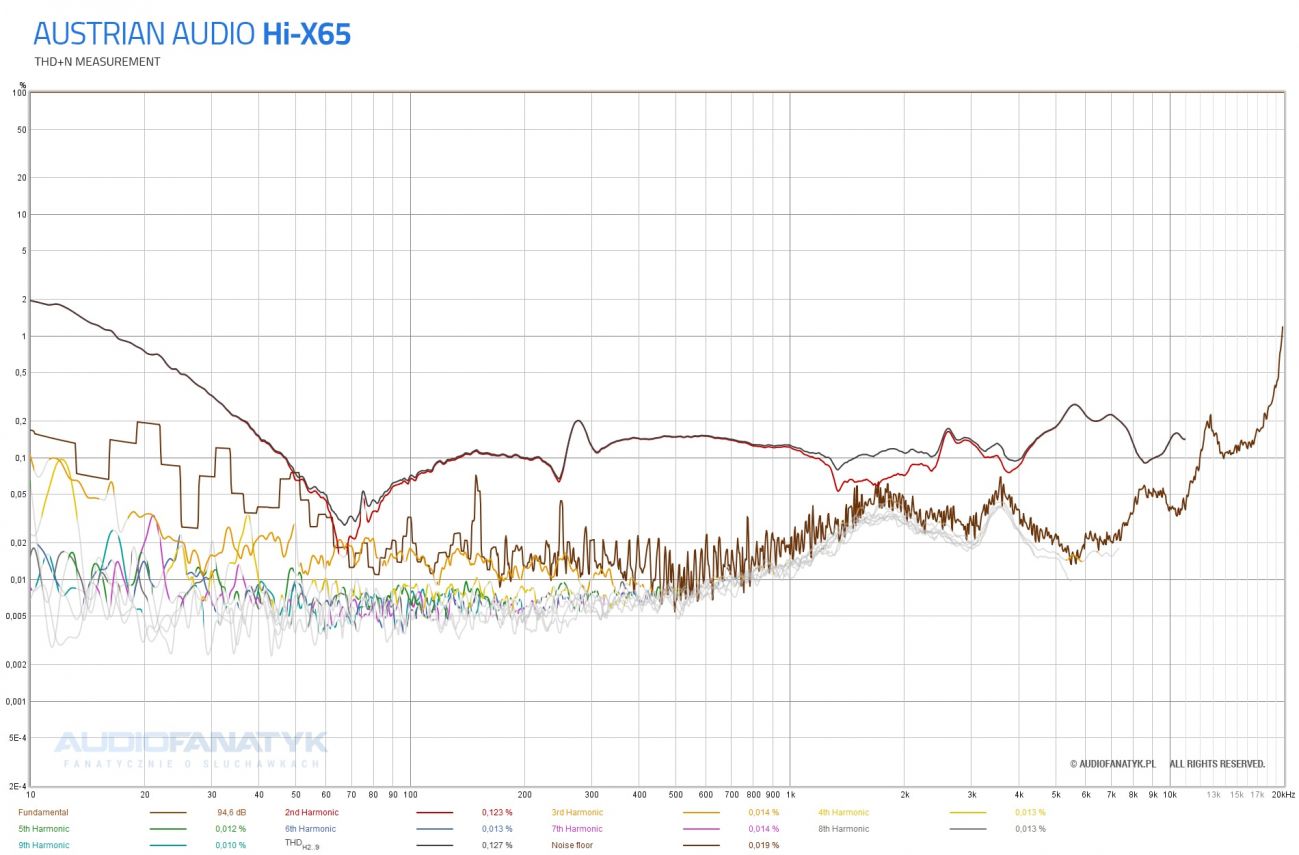
Task: Click the 'ALL RIGHTS RESERVED.' text
Action: [x=1217, y=764]
